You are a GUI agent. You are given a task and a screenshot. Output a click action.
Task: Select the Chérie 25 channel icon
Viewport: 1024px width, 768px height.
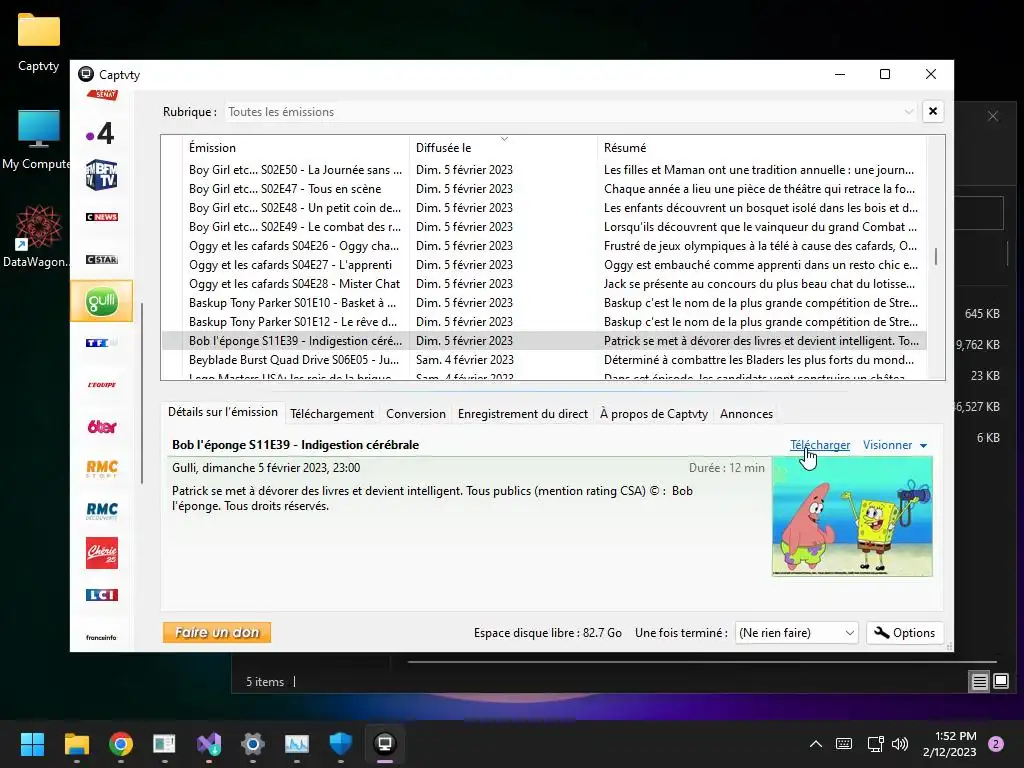coord(101,552)
